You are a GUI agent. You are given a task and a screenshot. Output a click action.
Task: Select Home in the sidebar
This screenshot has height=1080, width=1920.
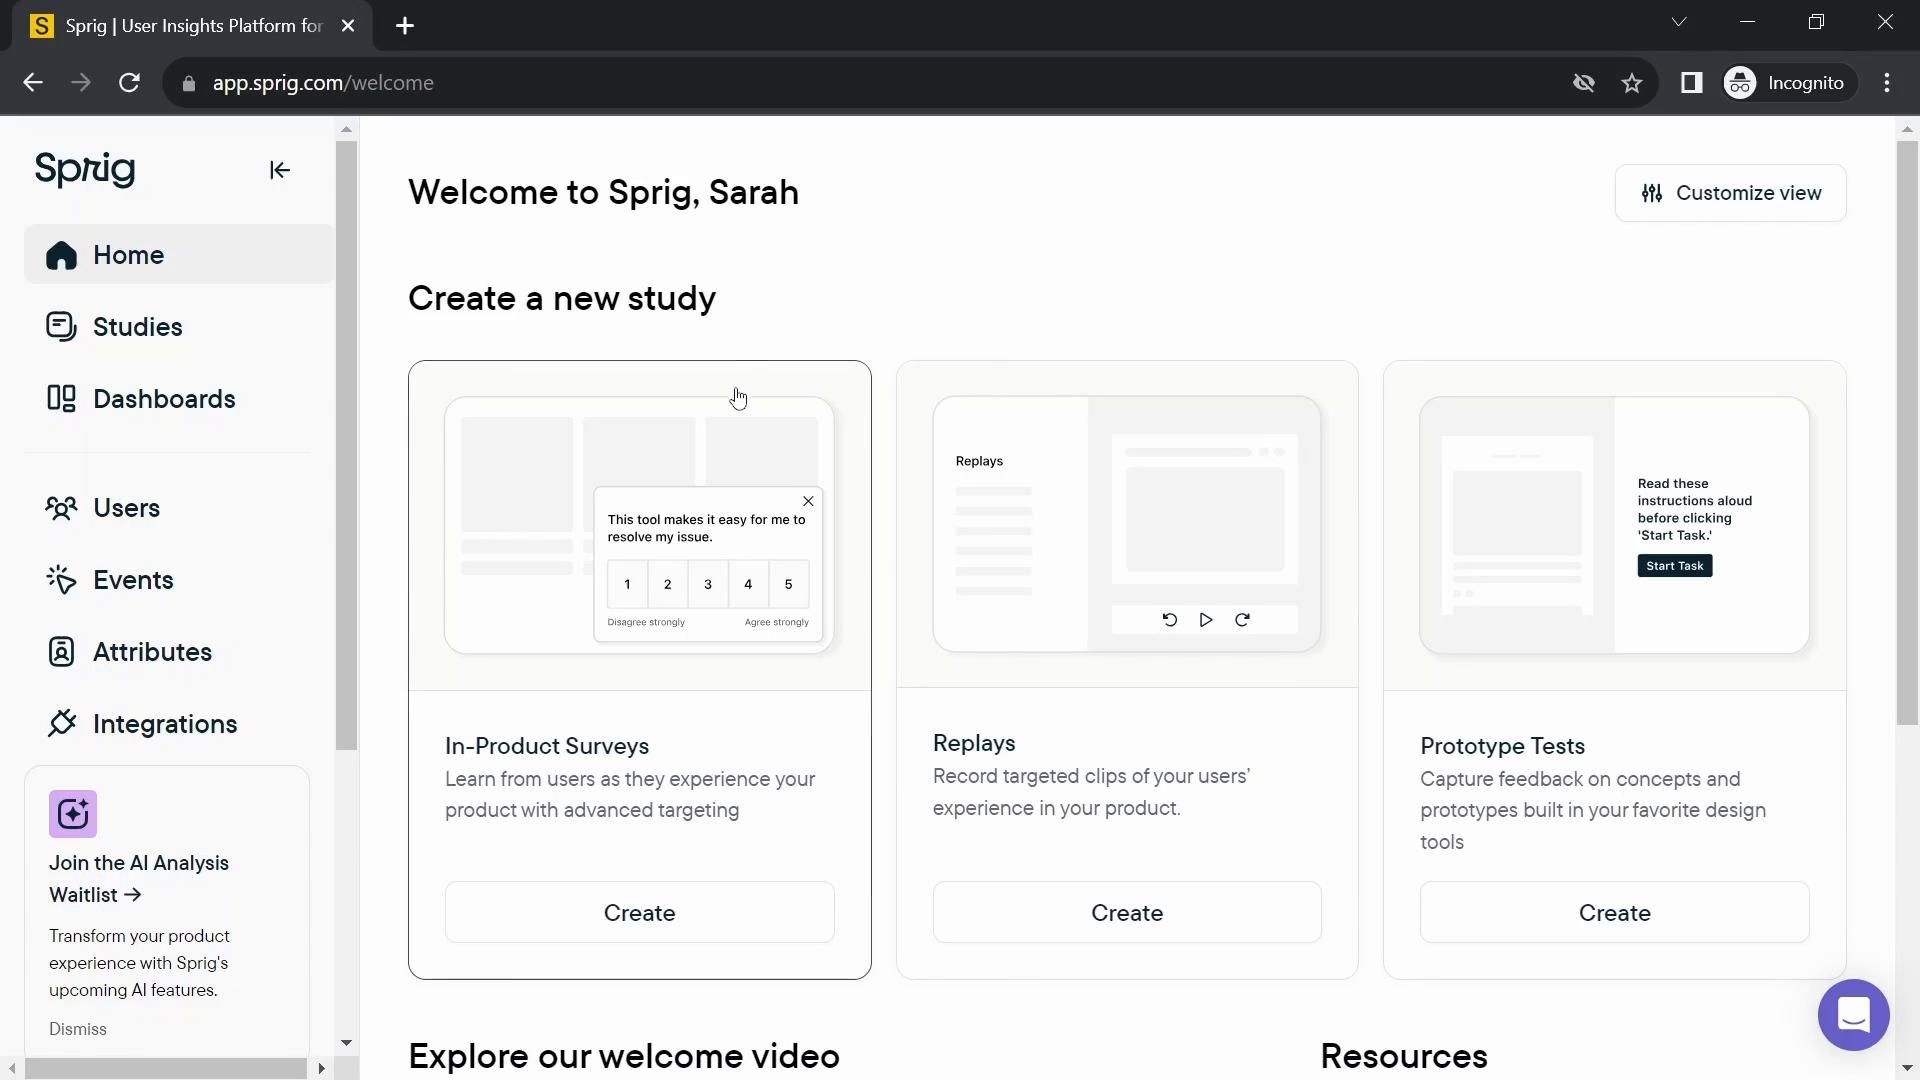pyautogui.click(x=128, y=255)
